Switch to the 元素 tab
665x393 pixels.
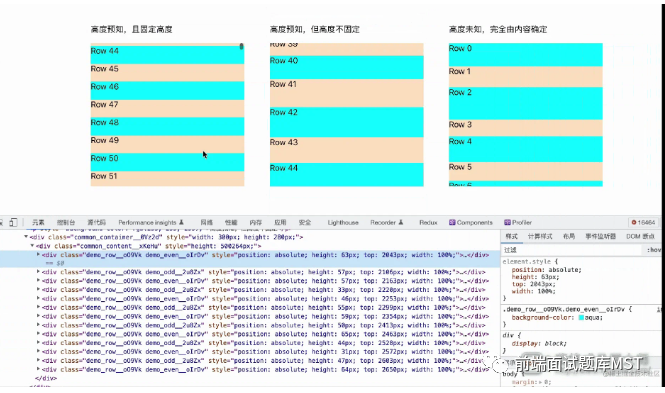click(38, 222)
